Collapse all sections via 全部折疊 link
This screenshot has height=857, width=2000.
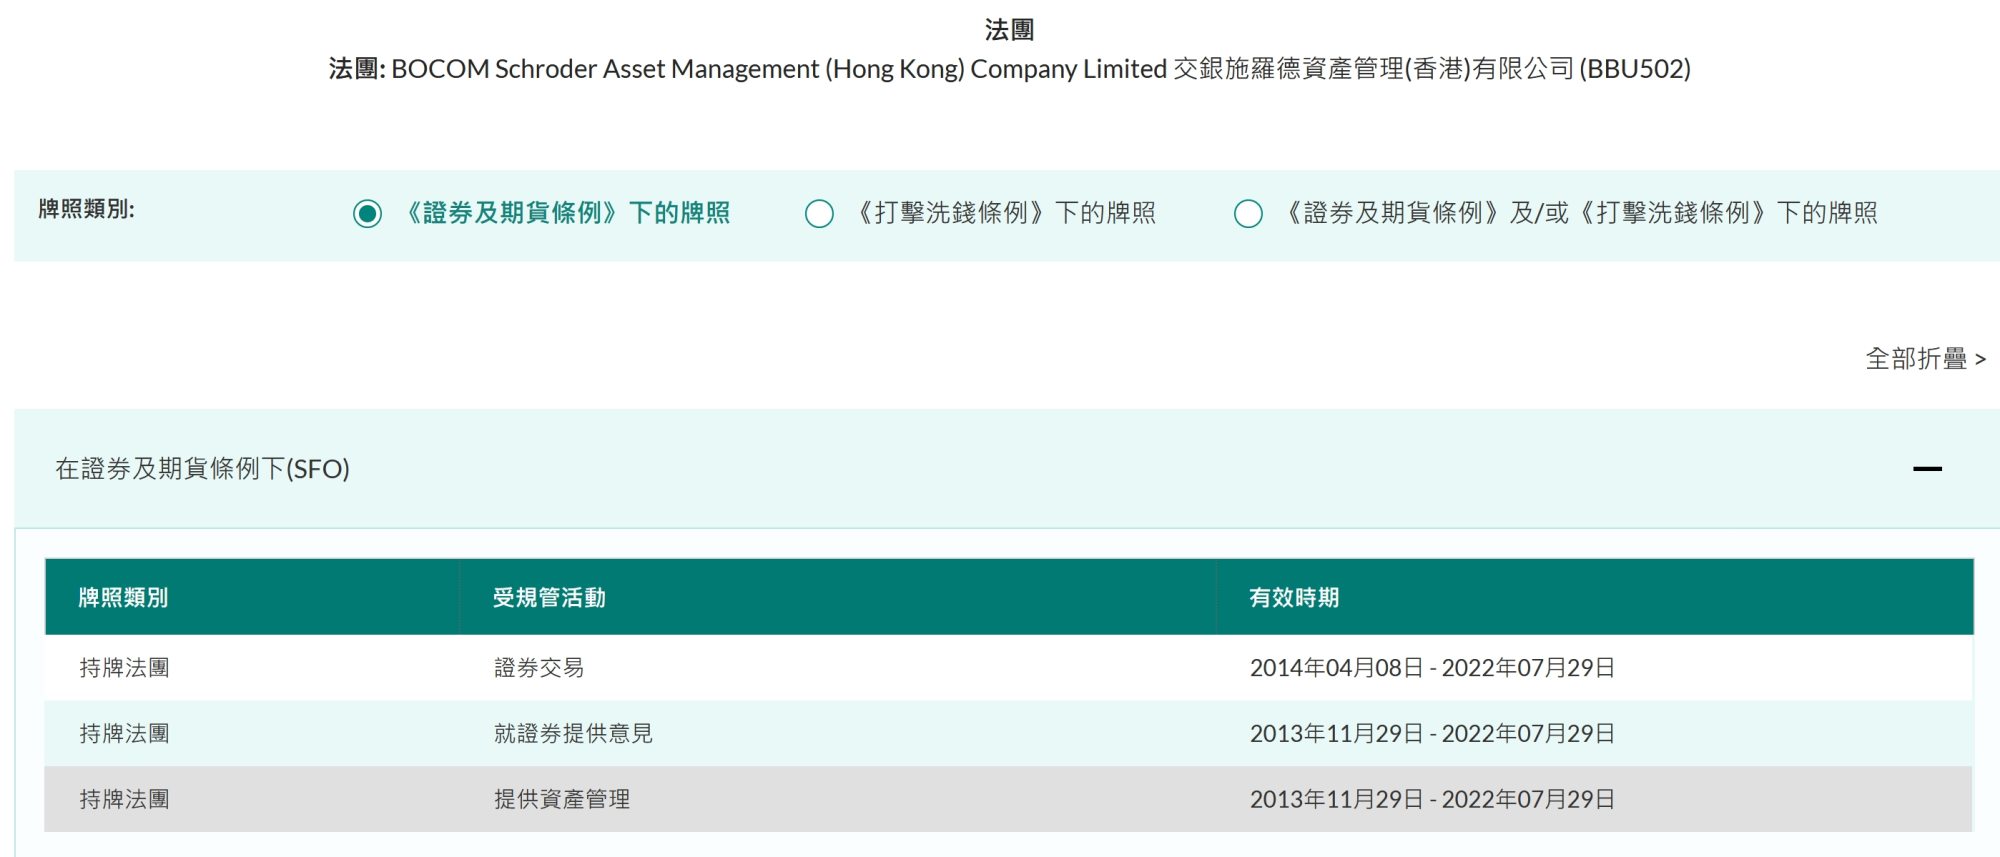point(1925,359)
